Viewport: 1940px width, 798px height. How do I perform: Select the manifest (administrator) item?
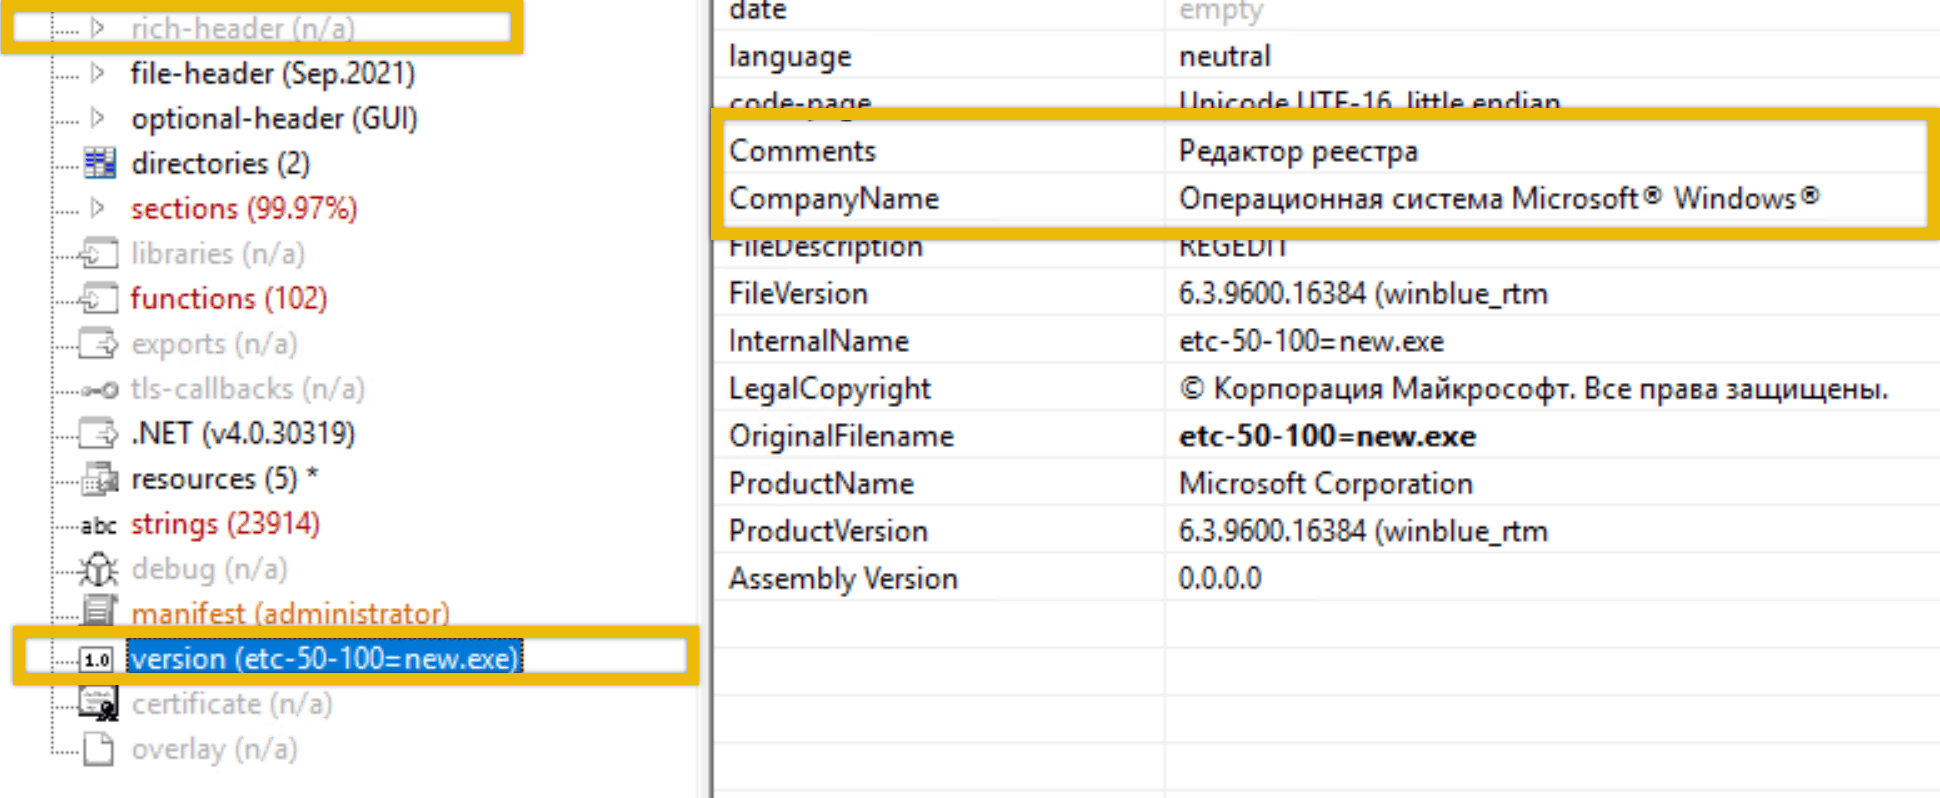(290, 613)
